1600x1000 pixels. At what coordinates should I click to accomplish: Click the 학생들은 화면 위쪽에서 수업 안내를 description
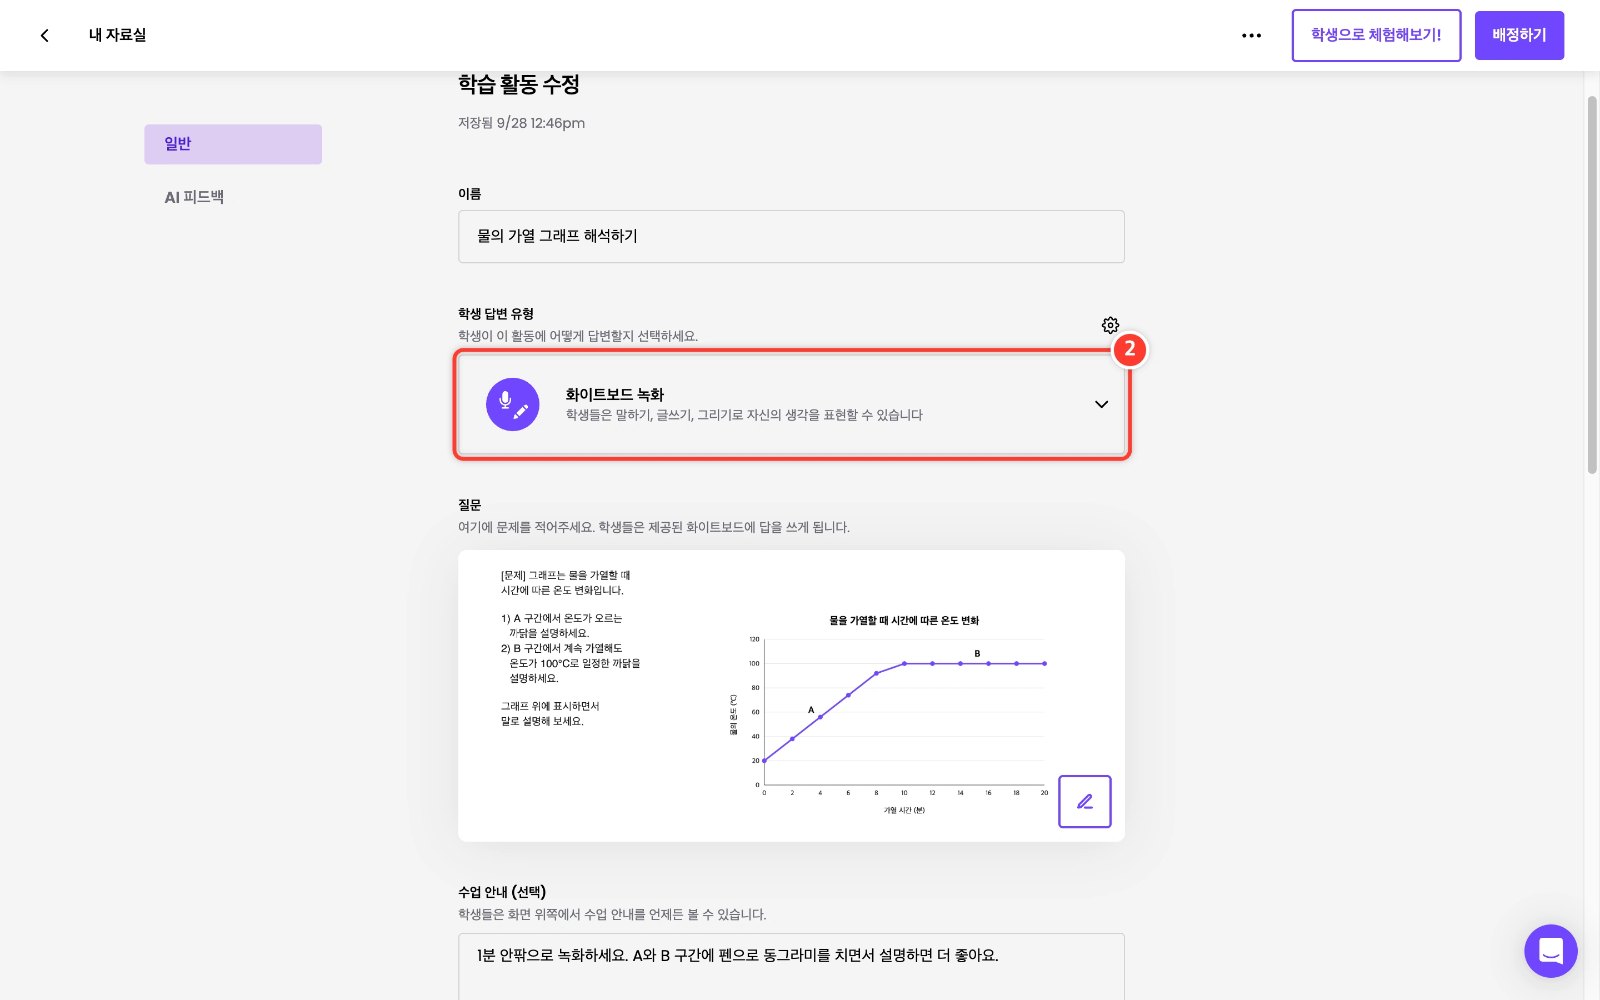pyautogui.click(x=612, y=914)
